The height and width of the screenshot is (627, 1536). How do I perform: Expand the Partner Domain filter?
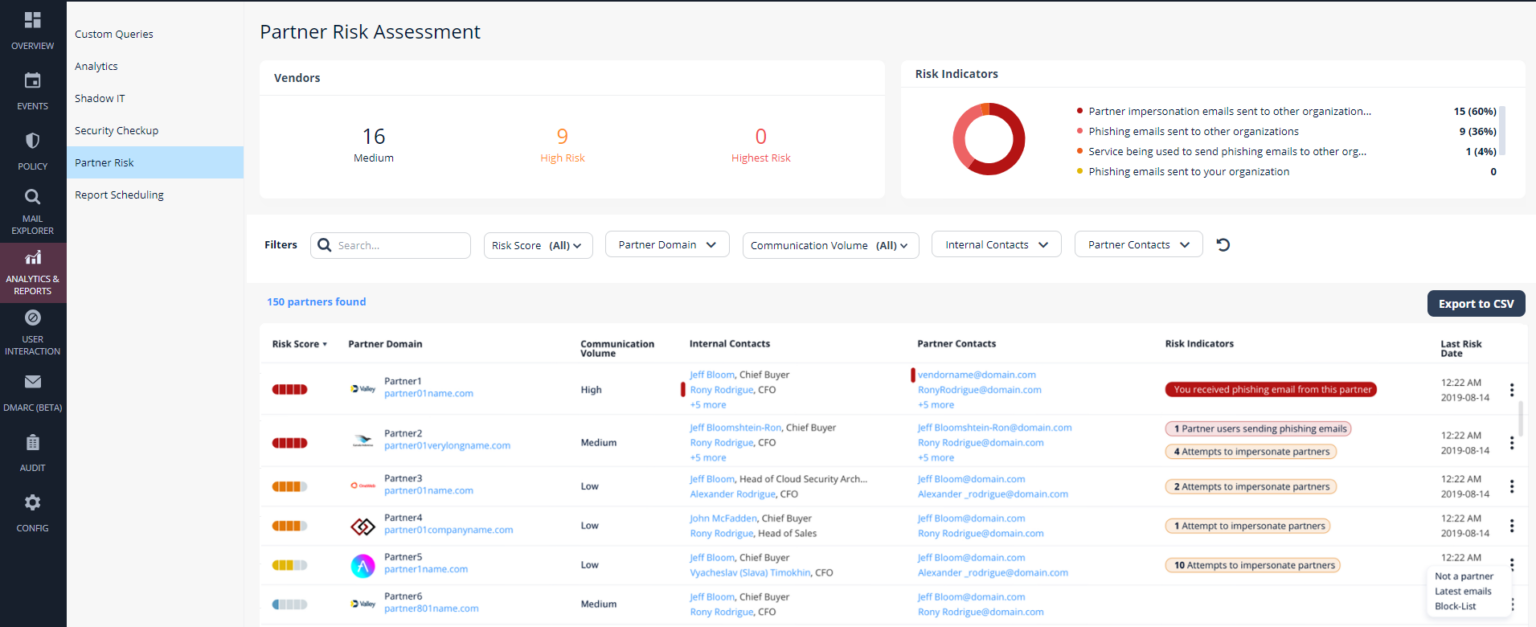coord(666,243)
